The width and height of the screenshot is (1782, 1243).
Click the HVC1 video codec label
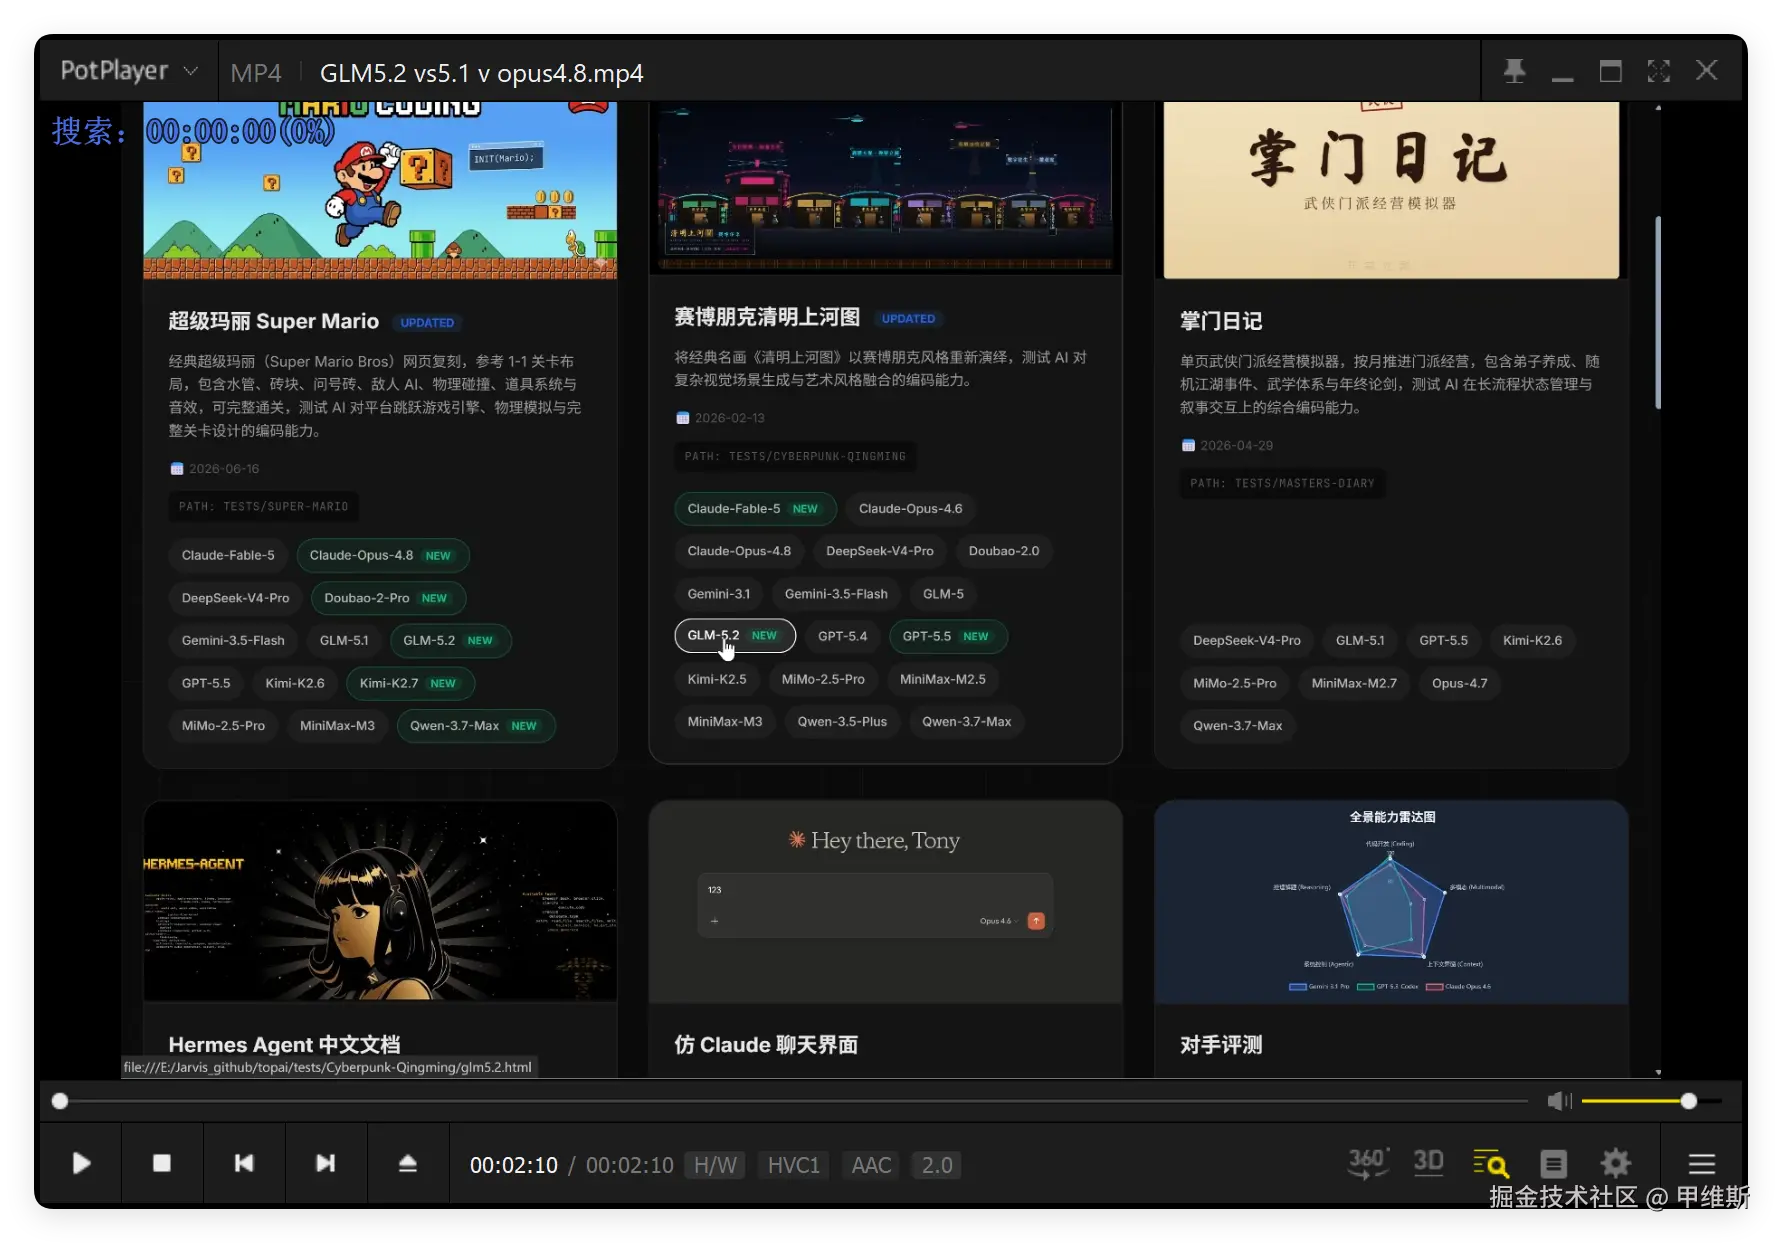793,1165
